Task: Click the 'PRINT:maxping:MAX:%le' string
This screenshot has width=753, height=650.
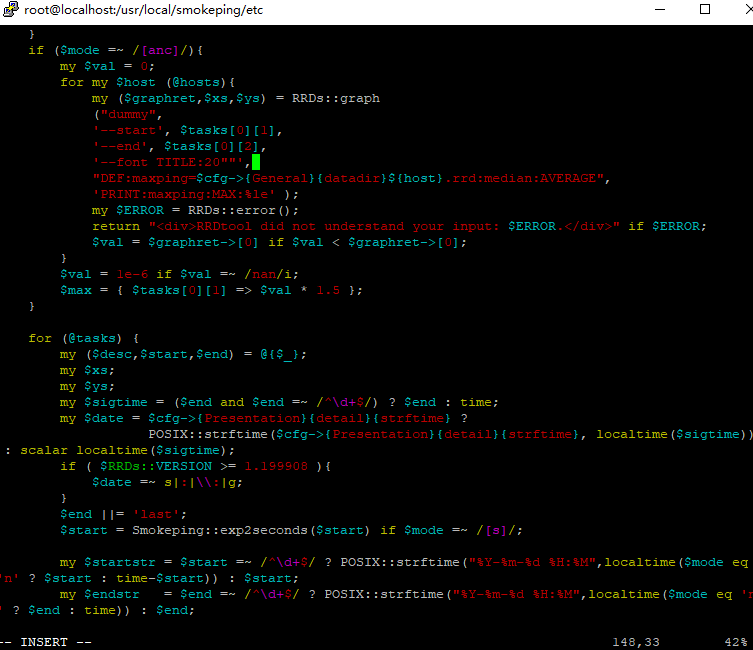Action: tap(184, 194)
